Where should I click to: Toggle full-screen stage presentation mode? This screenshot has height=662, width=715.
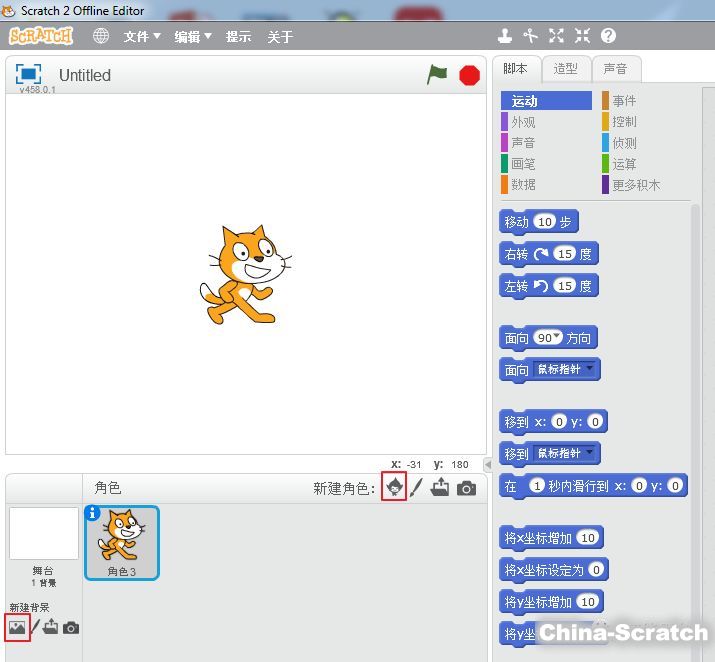coord(29,75)
